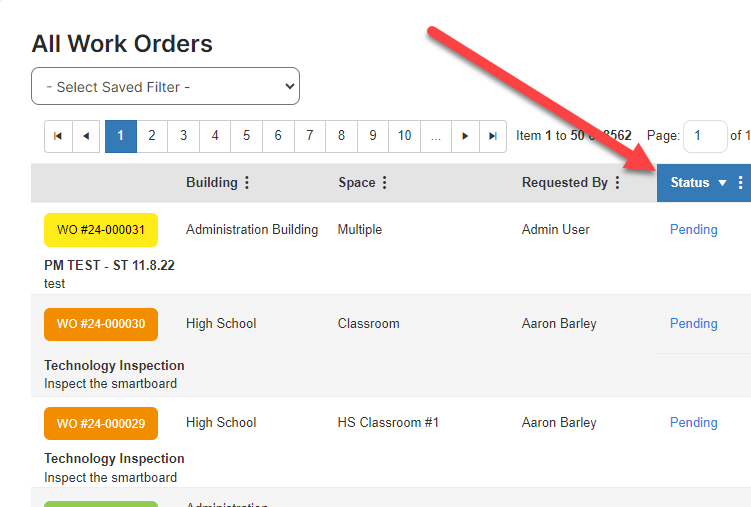Go to next page arrow

(x=465, y=136)
